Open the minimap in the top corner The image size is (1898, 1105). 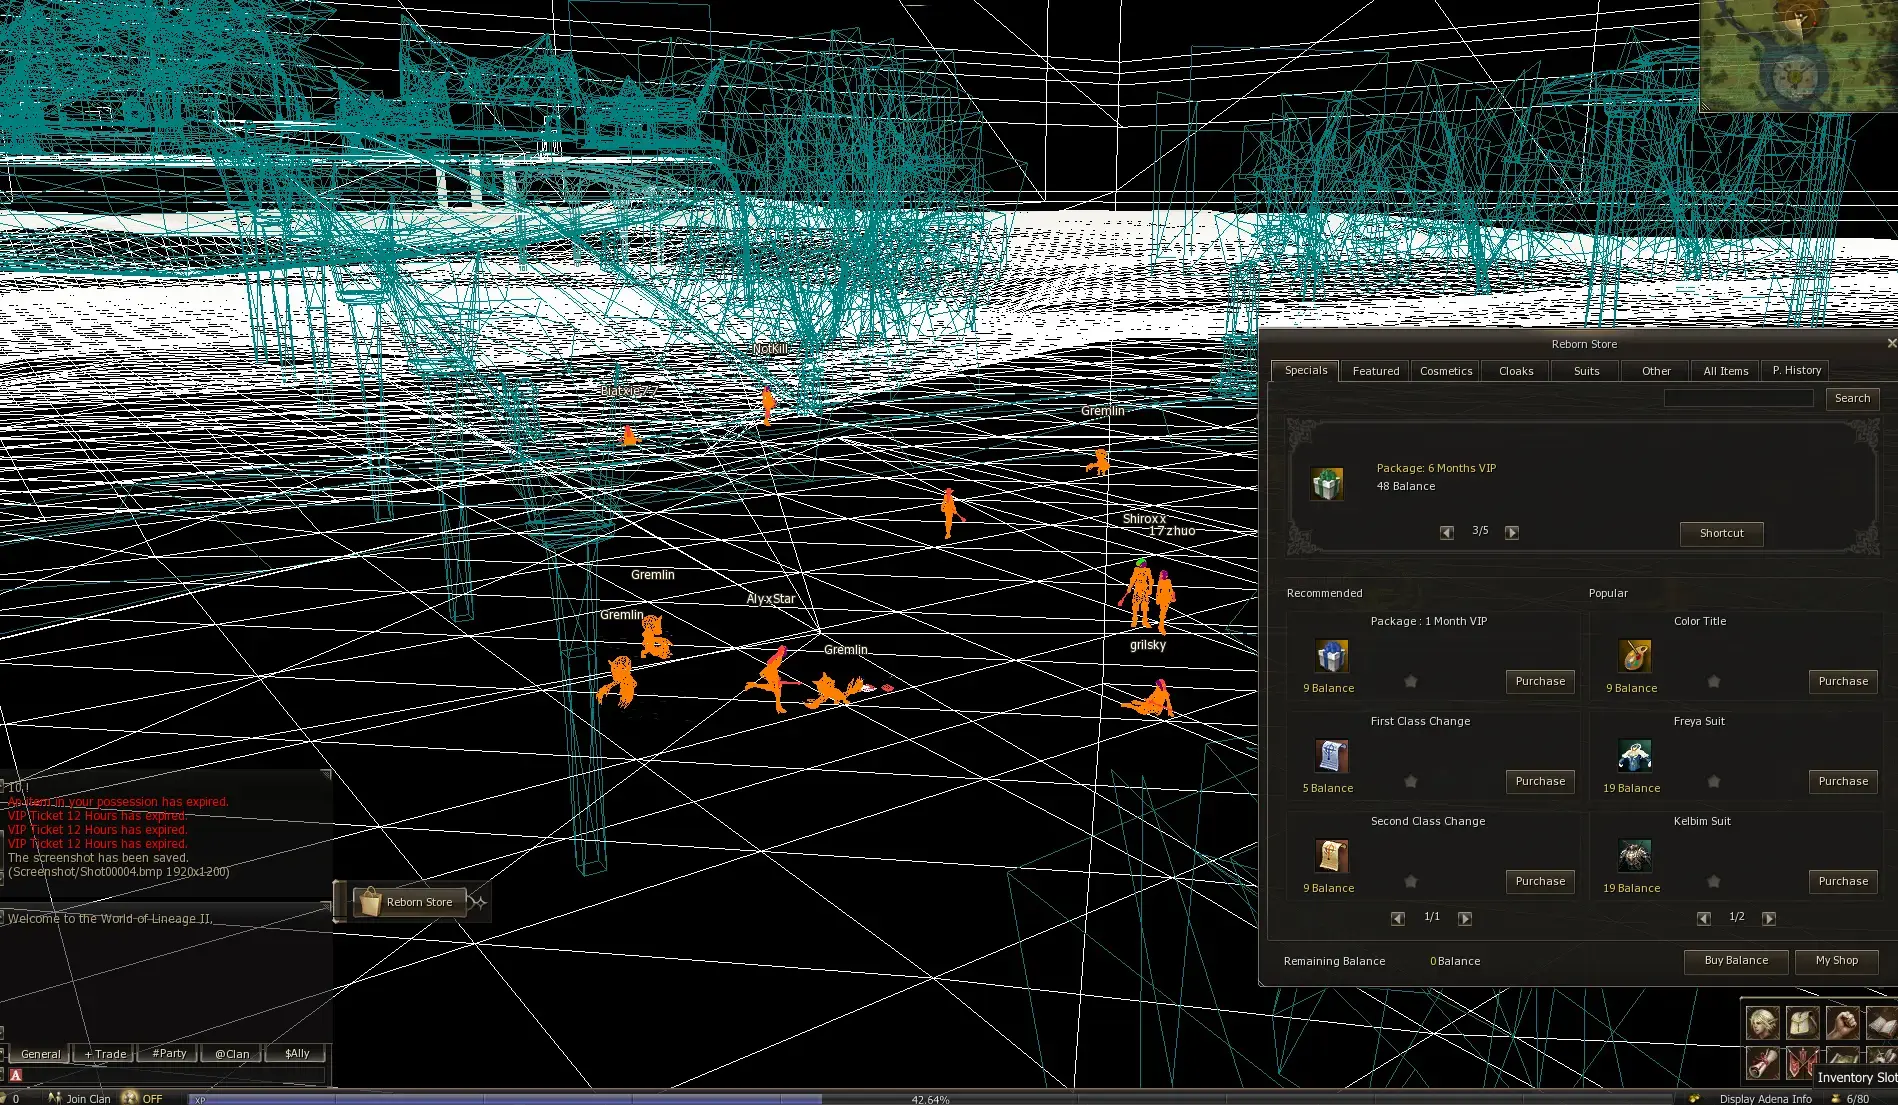(x=1799, y=55)
